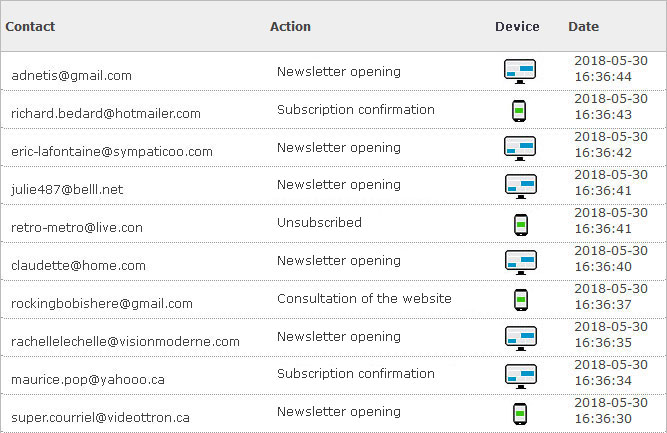The height and width of the screenshot is (433, 667).
Task: Click the Date column header
Action: (x=584, y=26)
